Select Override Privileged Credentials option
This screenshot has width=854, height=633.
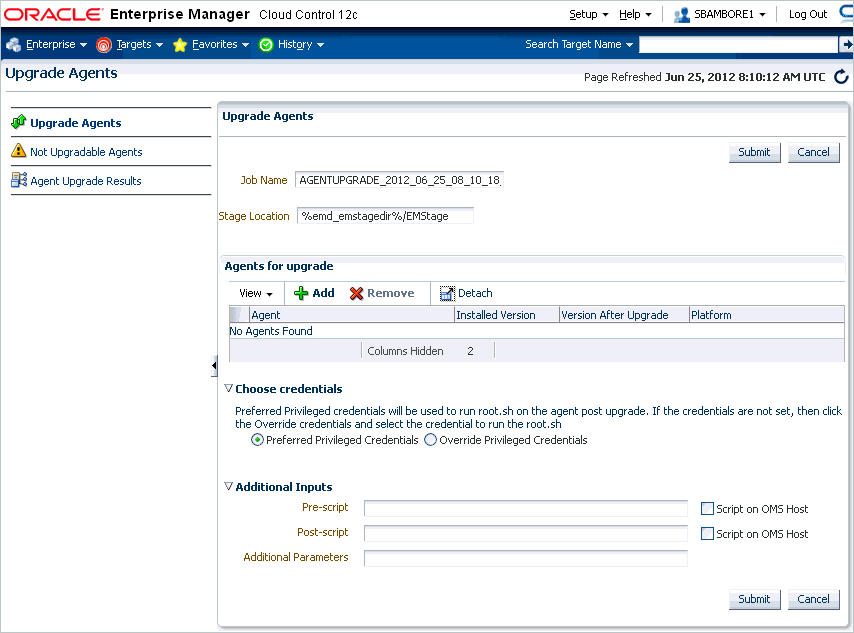430,440
